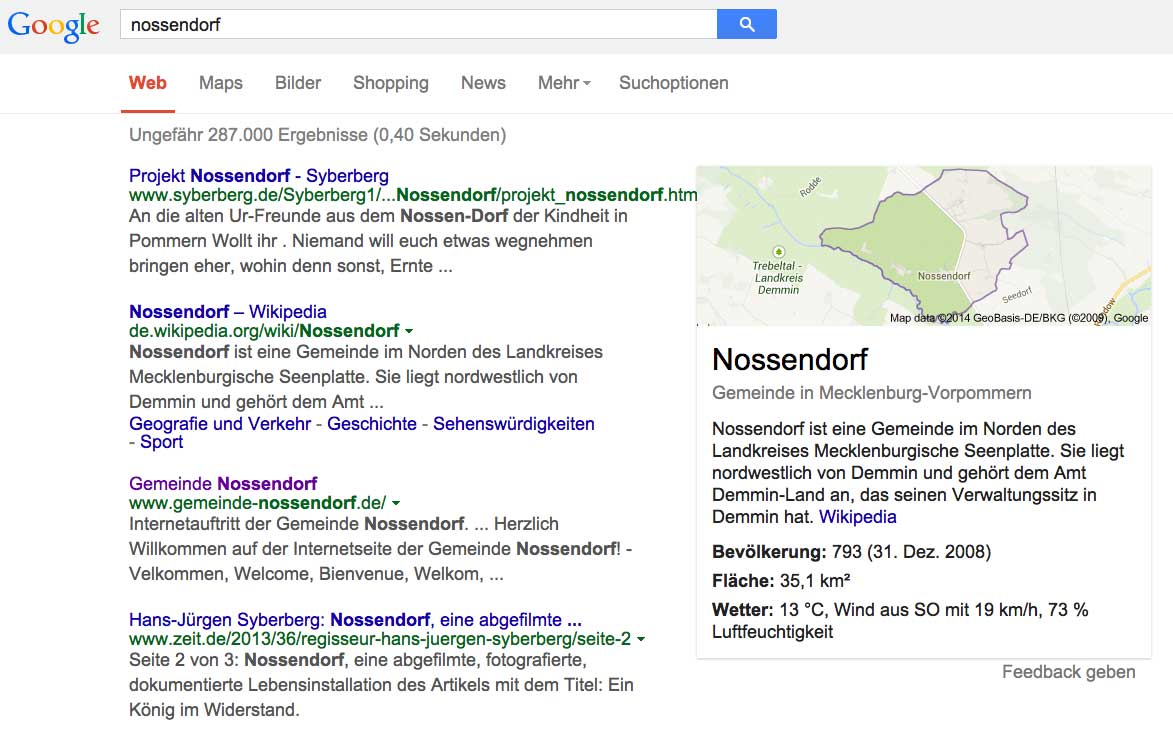Open Nossendorf – Wikipedia result title
Screen dimensions: 1173x734
[227, 312]
